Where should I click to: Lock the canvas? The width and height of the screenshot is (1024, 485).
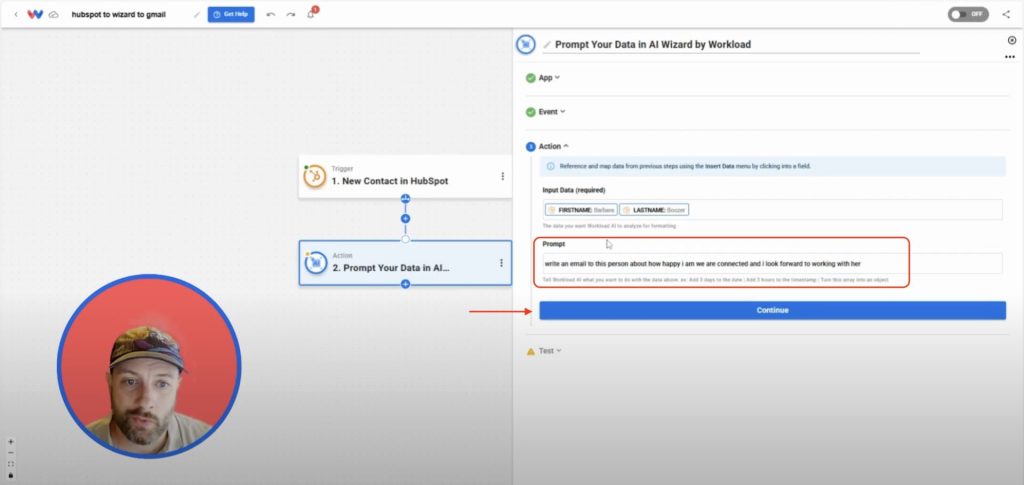coord(10,475)
